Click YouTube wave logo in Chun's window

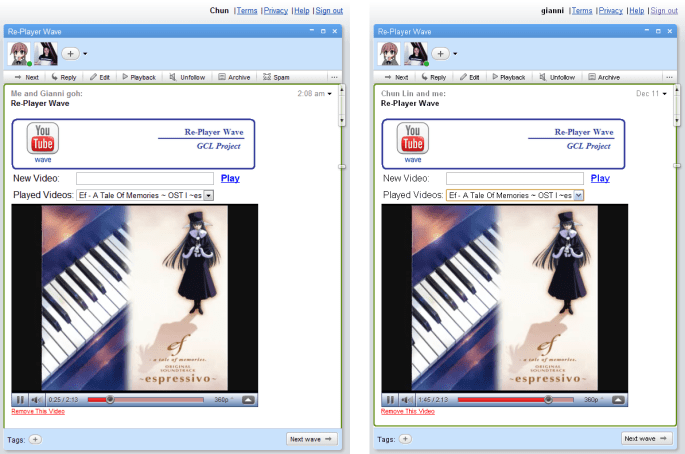click(43, 142)
